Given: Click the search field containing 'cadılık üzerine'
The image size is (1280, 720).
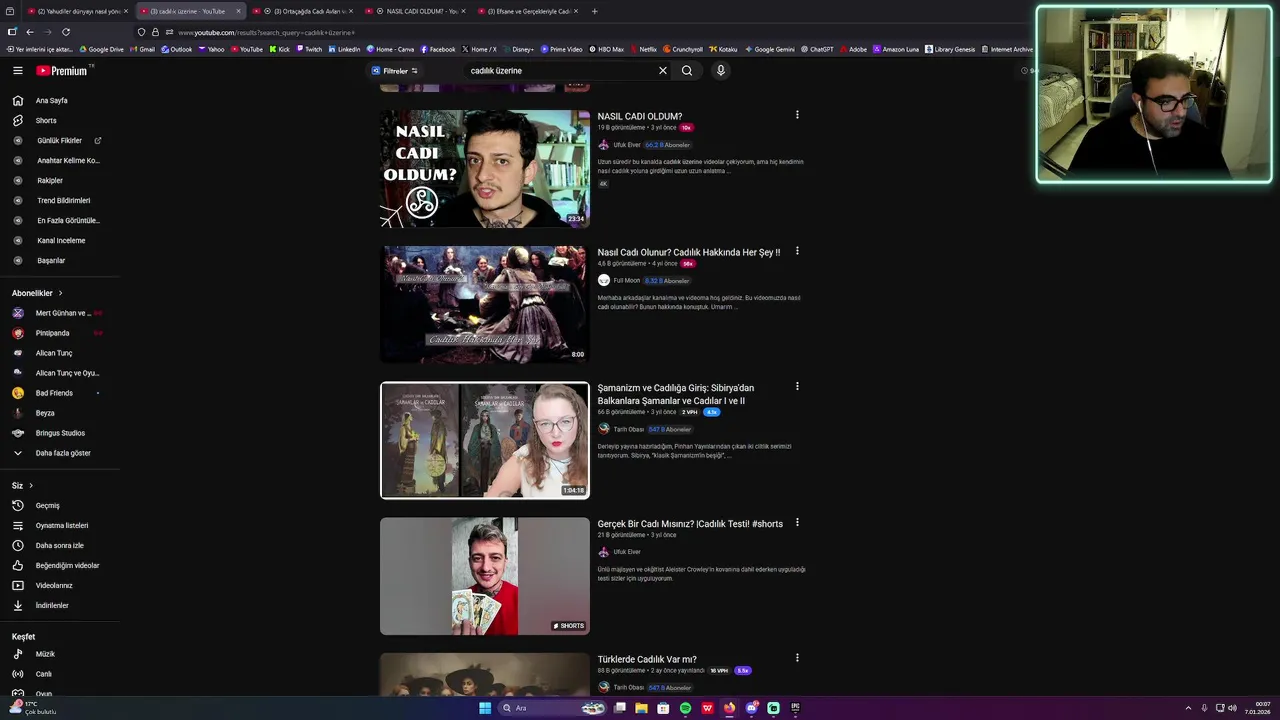Looking at the screenshot, I should 560,71.
